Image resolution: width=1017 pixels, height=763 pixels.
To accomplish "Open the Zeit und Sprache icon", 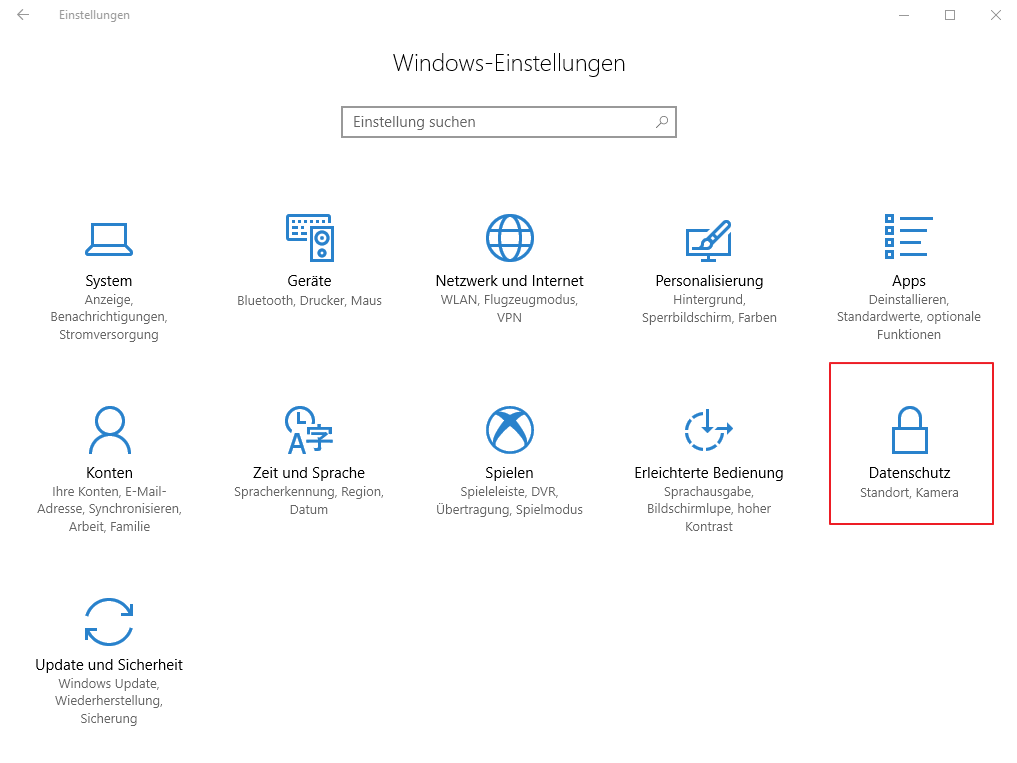I will [309, 430].
